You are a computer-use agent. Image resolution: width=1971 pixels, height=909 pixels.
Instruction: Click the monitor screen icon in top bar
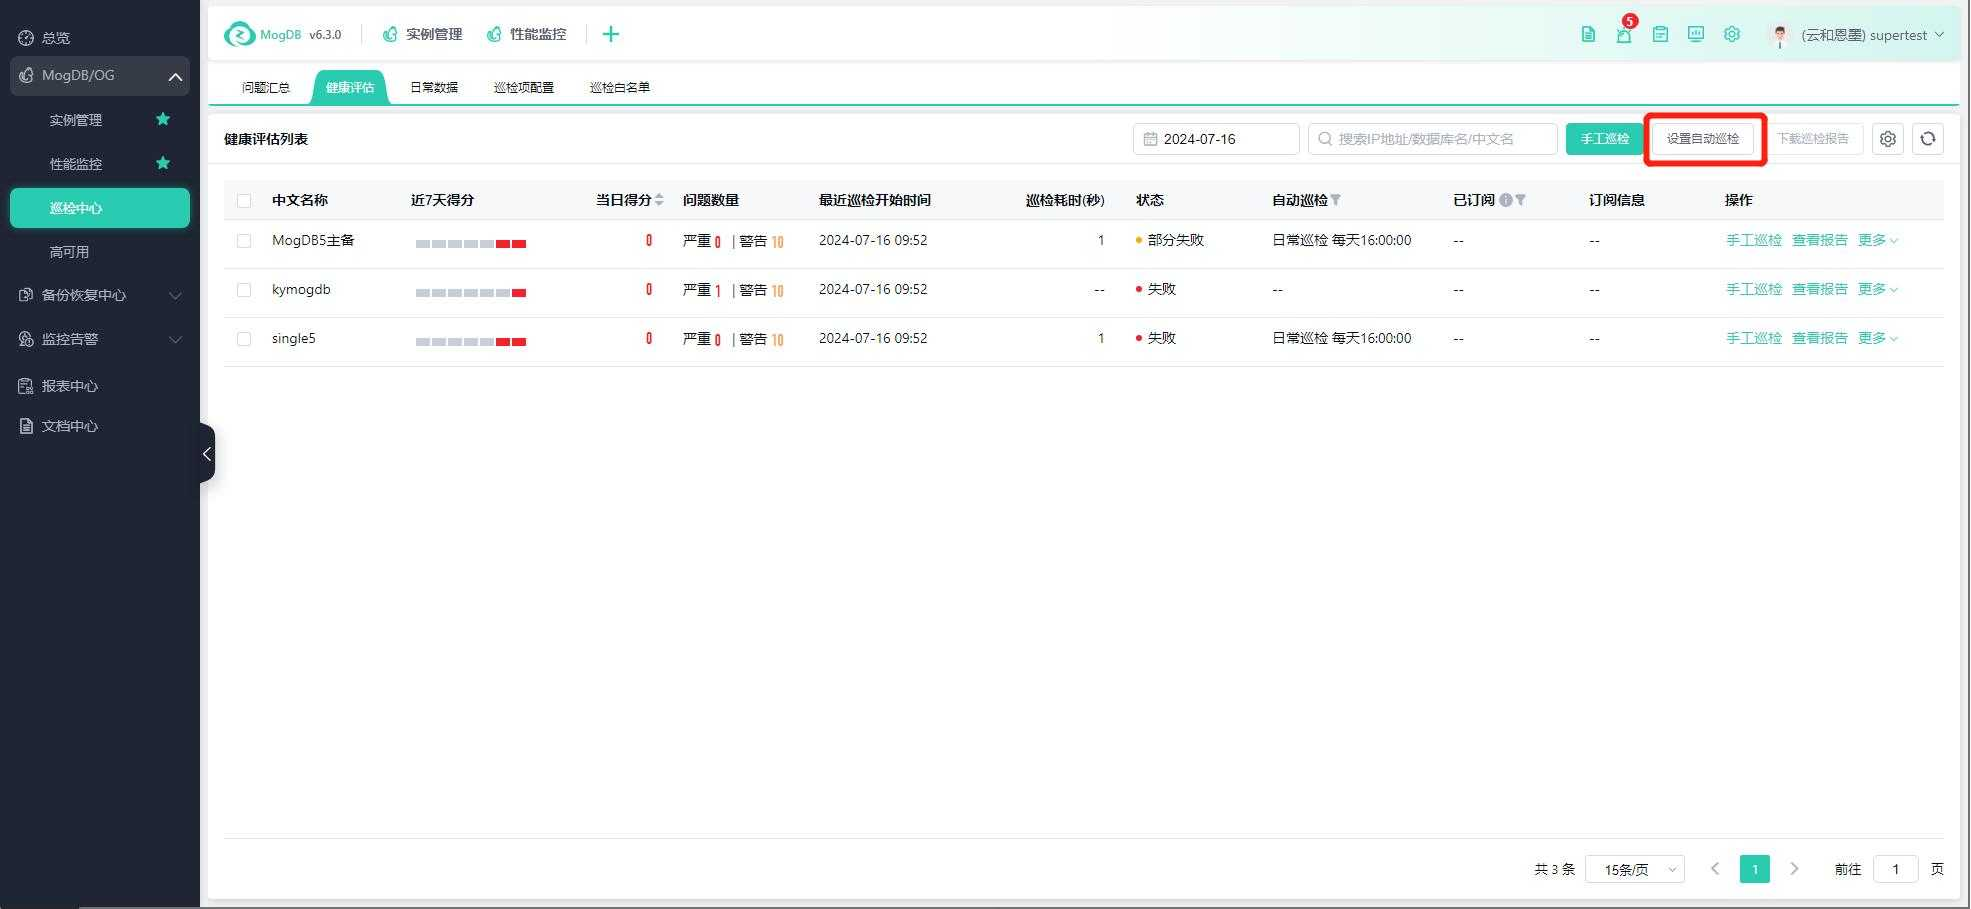(x=1696, y=34)
